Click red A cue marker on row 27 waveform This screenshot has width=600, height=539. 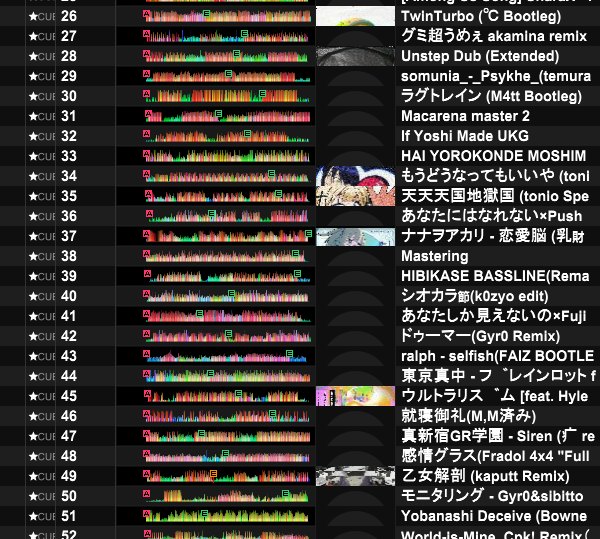(x=146, y=34)
